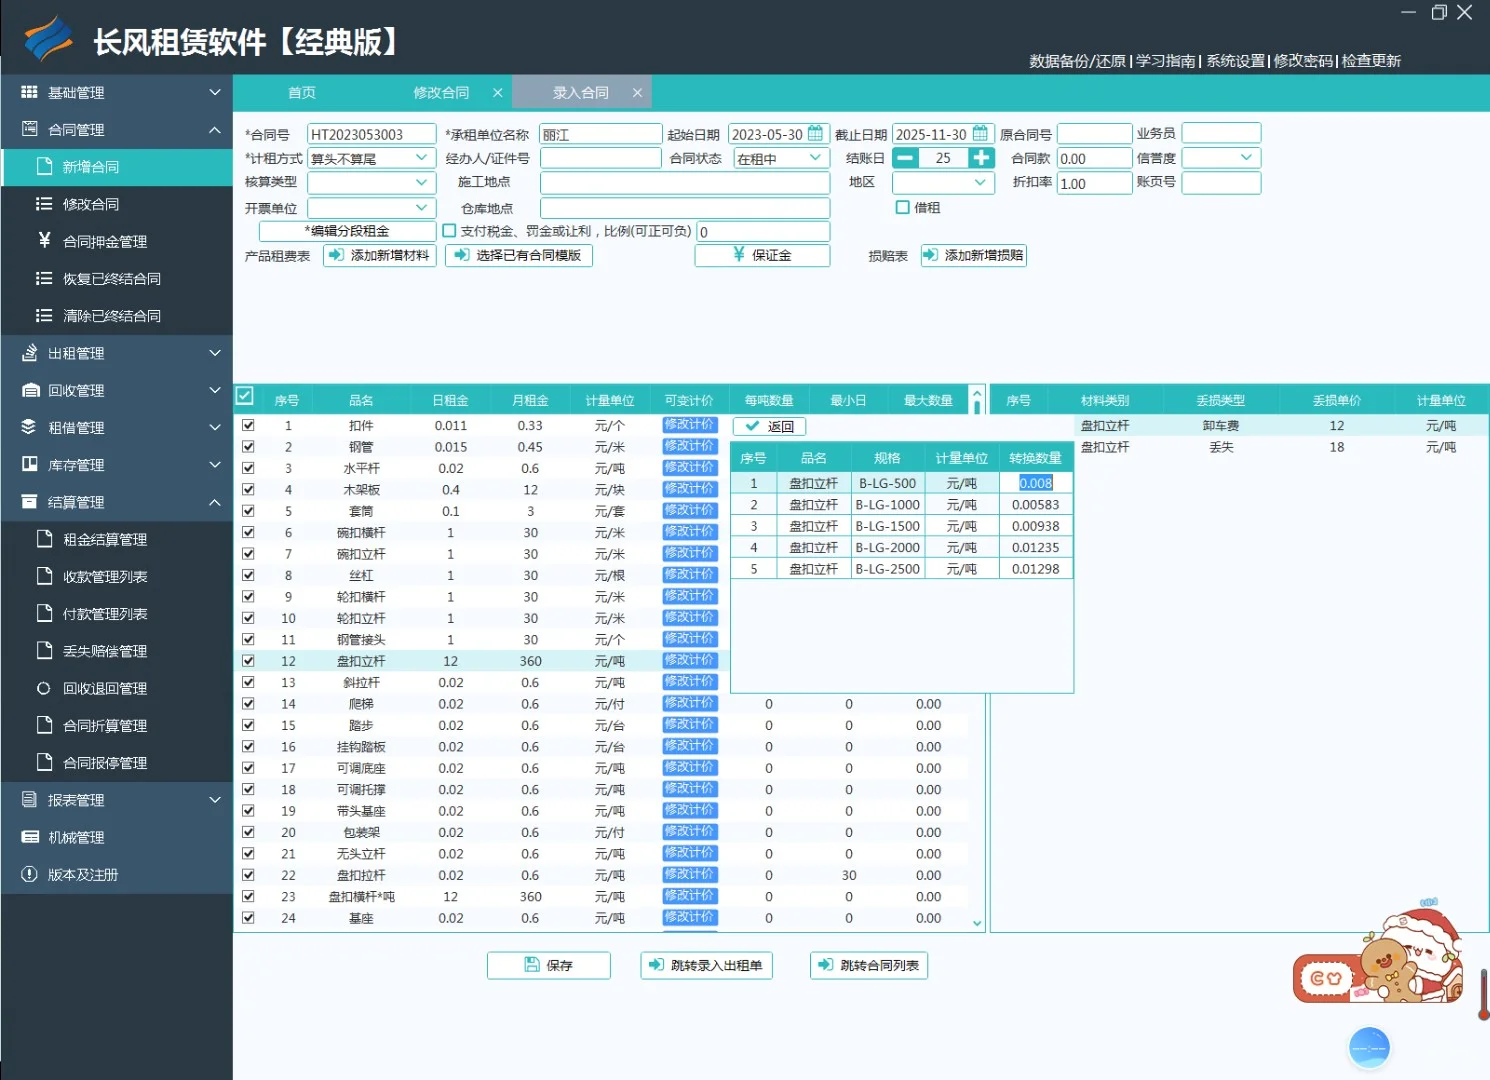This screenshot has height=1080, width=1490.
Task: Expand the 出租管理 menu chevron
Action: (x=215, y=353)
